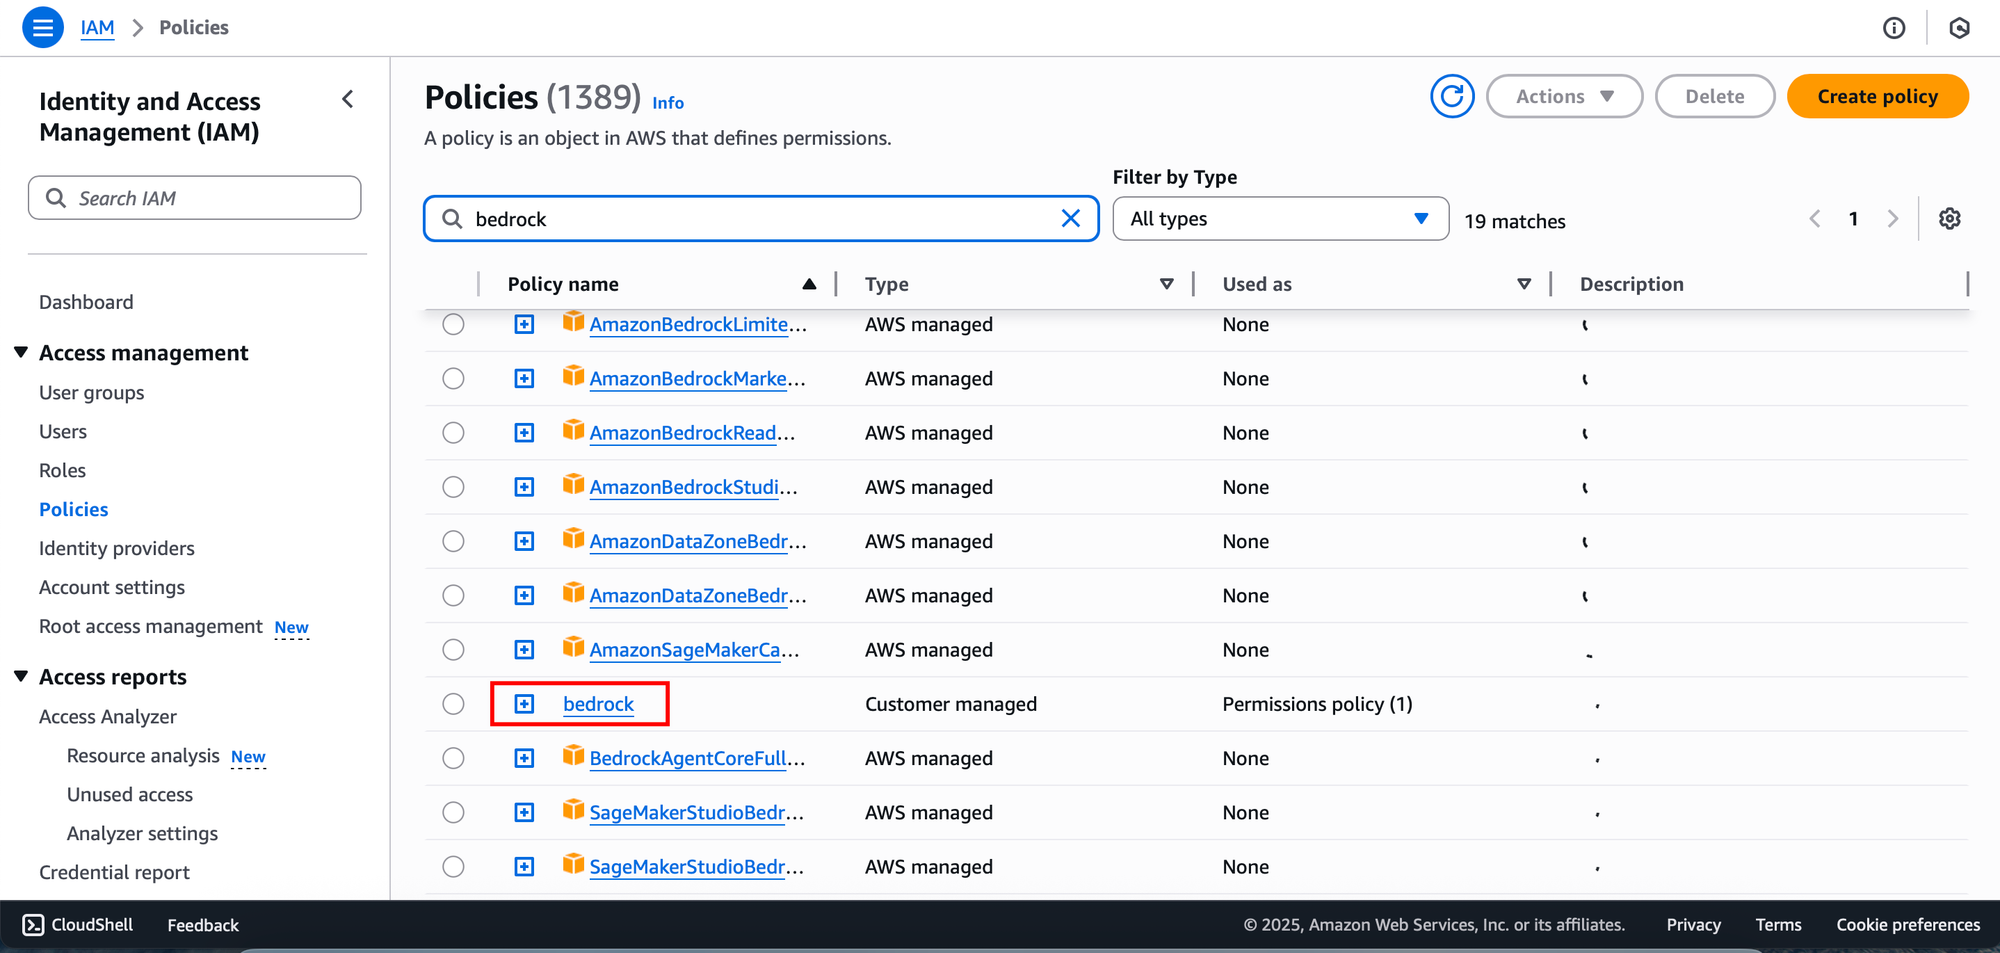Sort by Policy name ascending arrow
Image resolution: width=2000 pixels, height=953 pixels.
[809, 284]
